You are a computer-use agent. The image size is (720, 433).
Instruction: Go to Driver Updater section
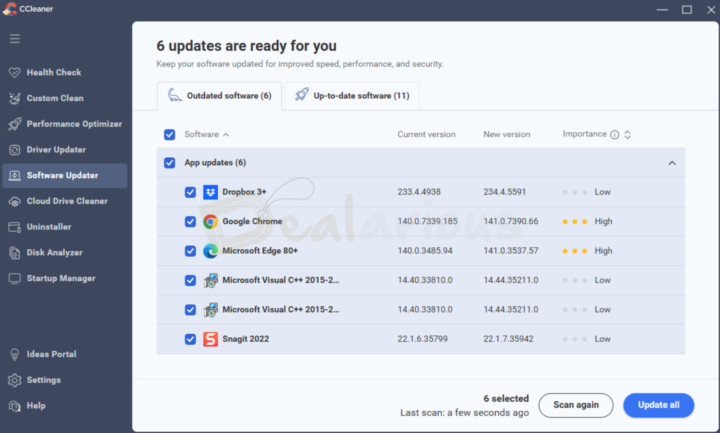click(x=56, y=150)
